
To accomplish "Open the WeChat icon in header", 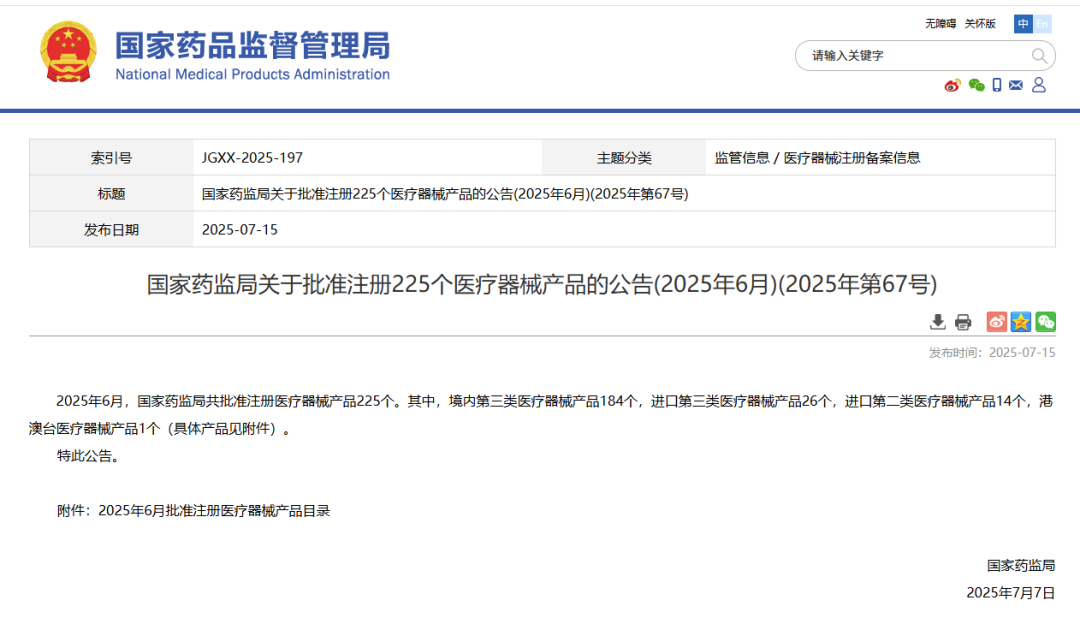I will click(976, 85).
